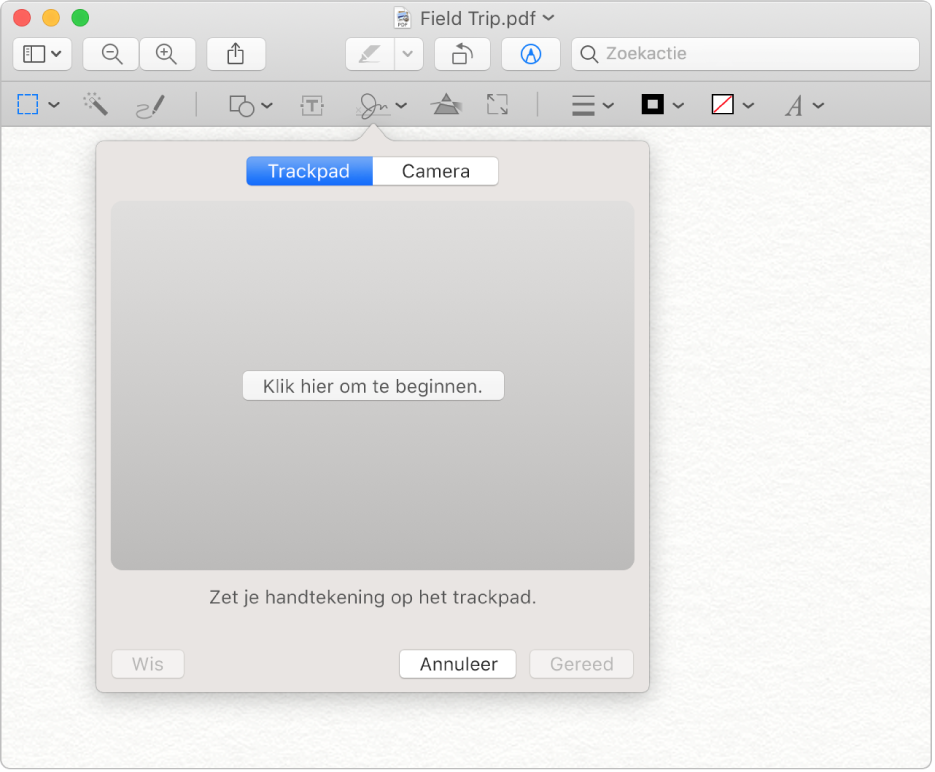This screenshot has width=935, height=772.
Task: Click the Adjust Size resize icon
Action: [497, 105]
